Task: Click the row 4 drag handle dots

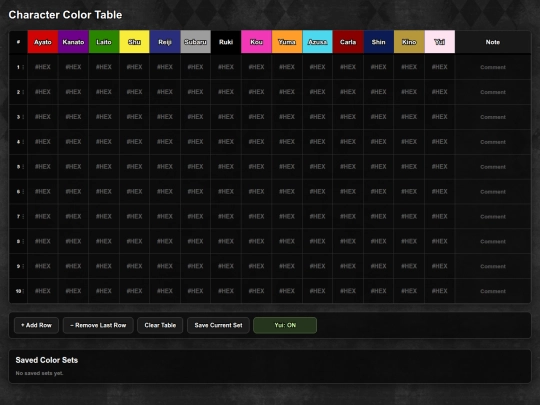Action: [x=23, y=142]
